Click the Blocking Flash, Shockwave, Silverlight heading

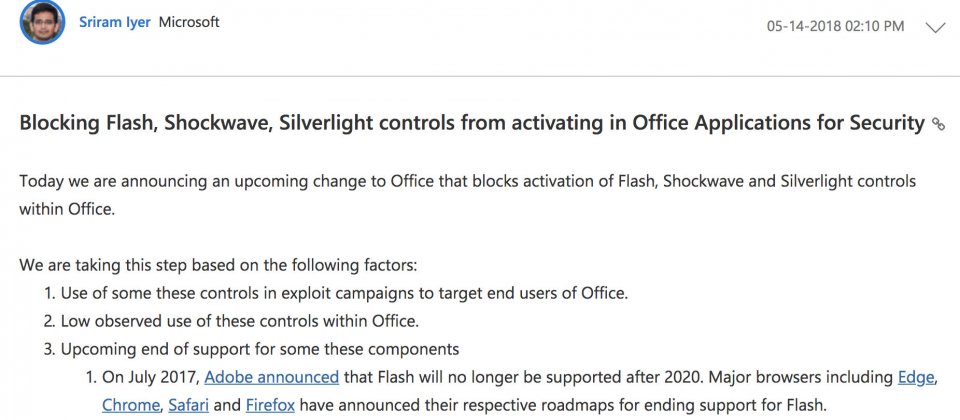pos(472,124)
